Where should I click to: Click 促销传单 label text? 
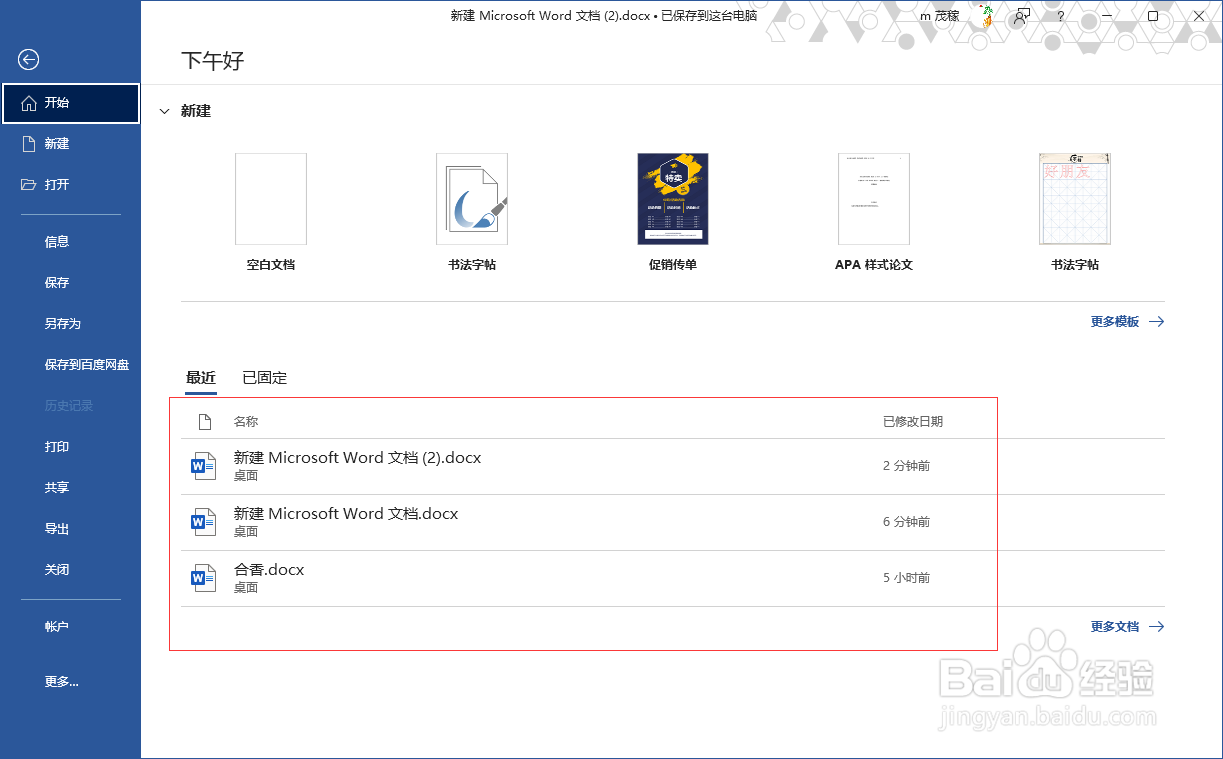point(673,265)
